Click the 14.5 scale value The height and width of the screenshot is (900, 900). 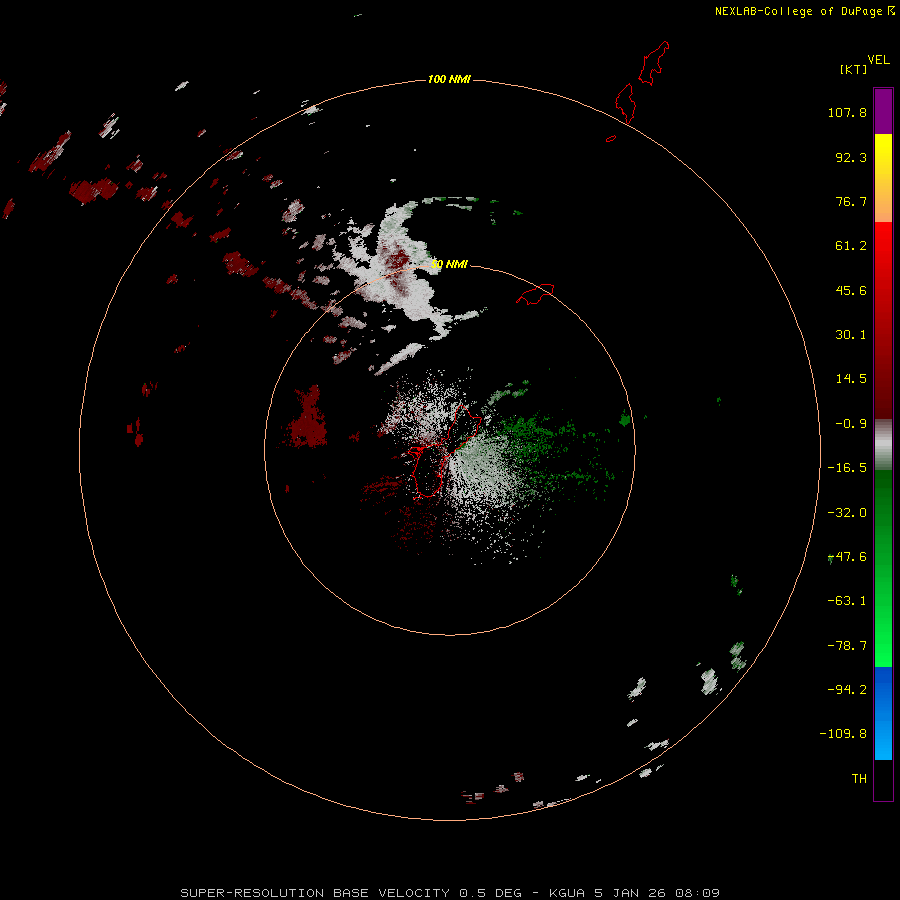(851, 379)
